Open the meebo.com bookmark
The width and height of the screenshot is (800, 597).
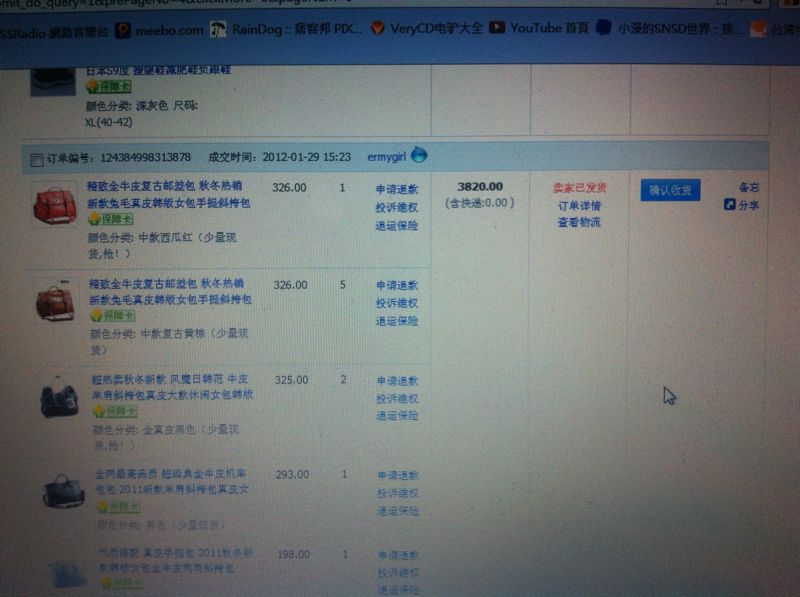click(x=159, y=31)
